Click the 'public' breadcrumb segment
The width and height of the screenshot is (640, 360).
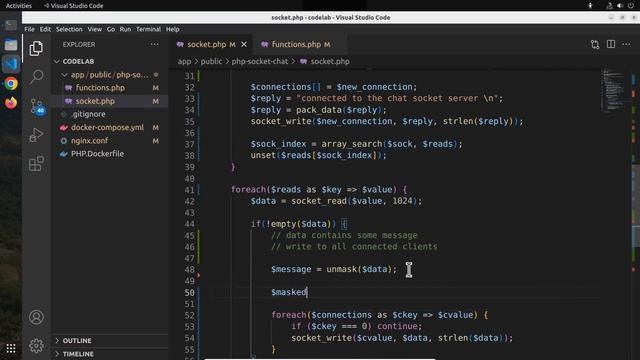211,61
